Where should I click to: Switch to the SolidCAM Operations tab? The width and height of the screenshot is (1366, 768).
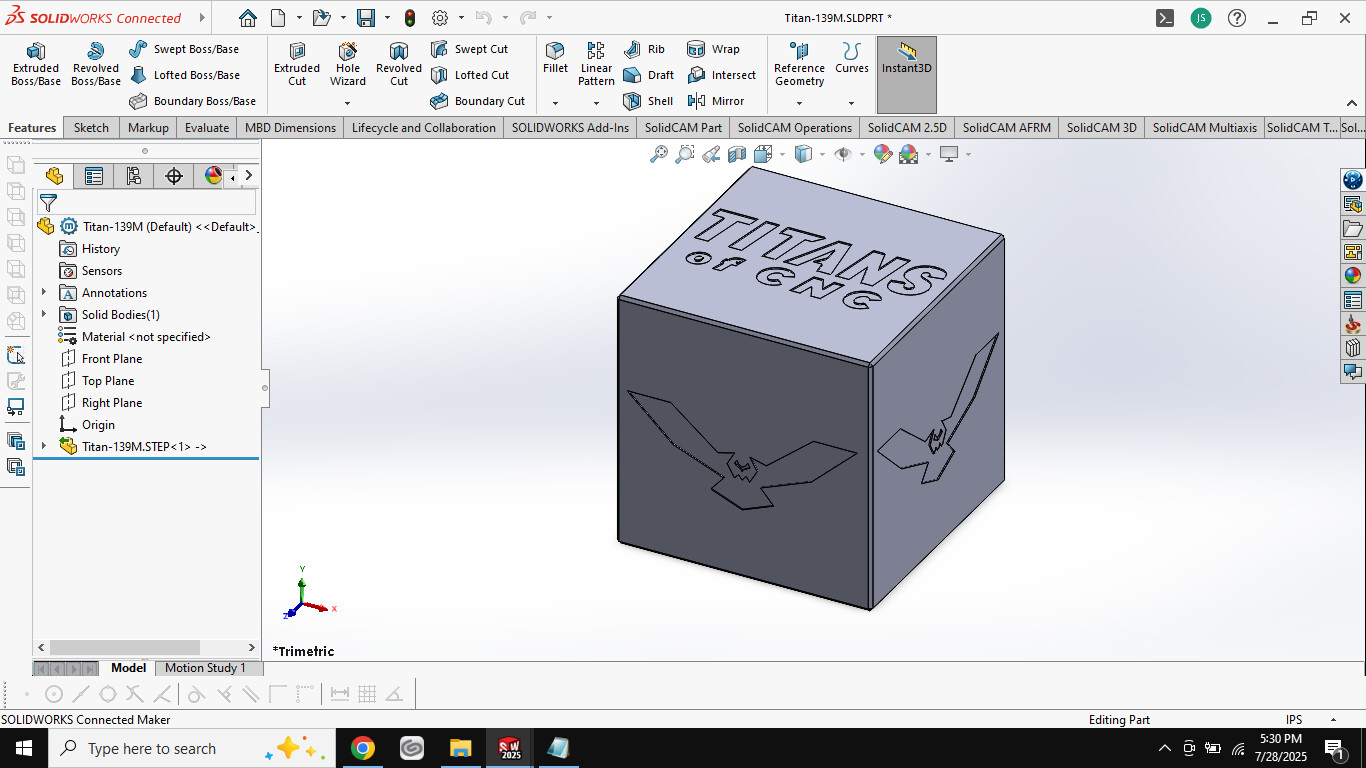point(795,127)
